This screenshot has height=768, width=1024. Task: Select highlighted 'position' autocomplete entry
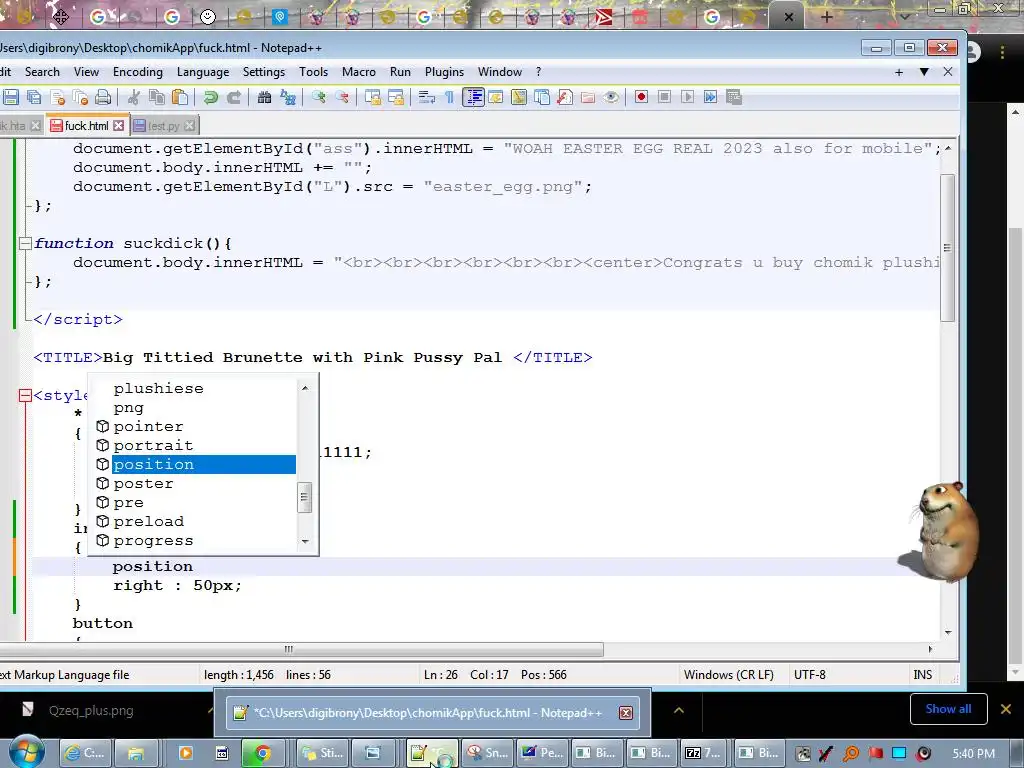195,464
